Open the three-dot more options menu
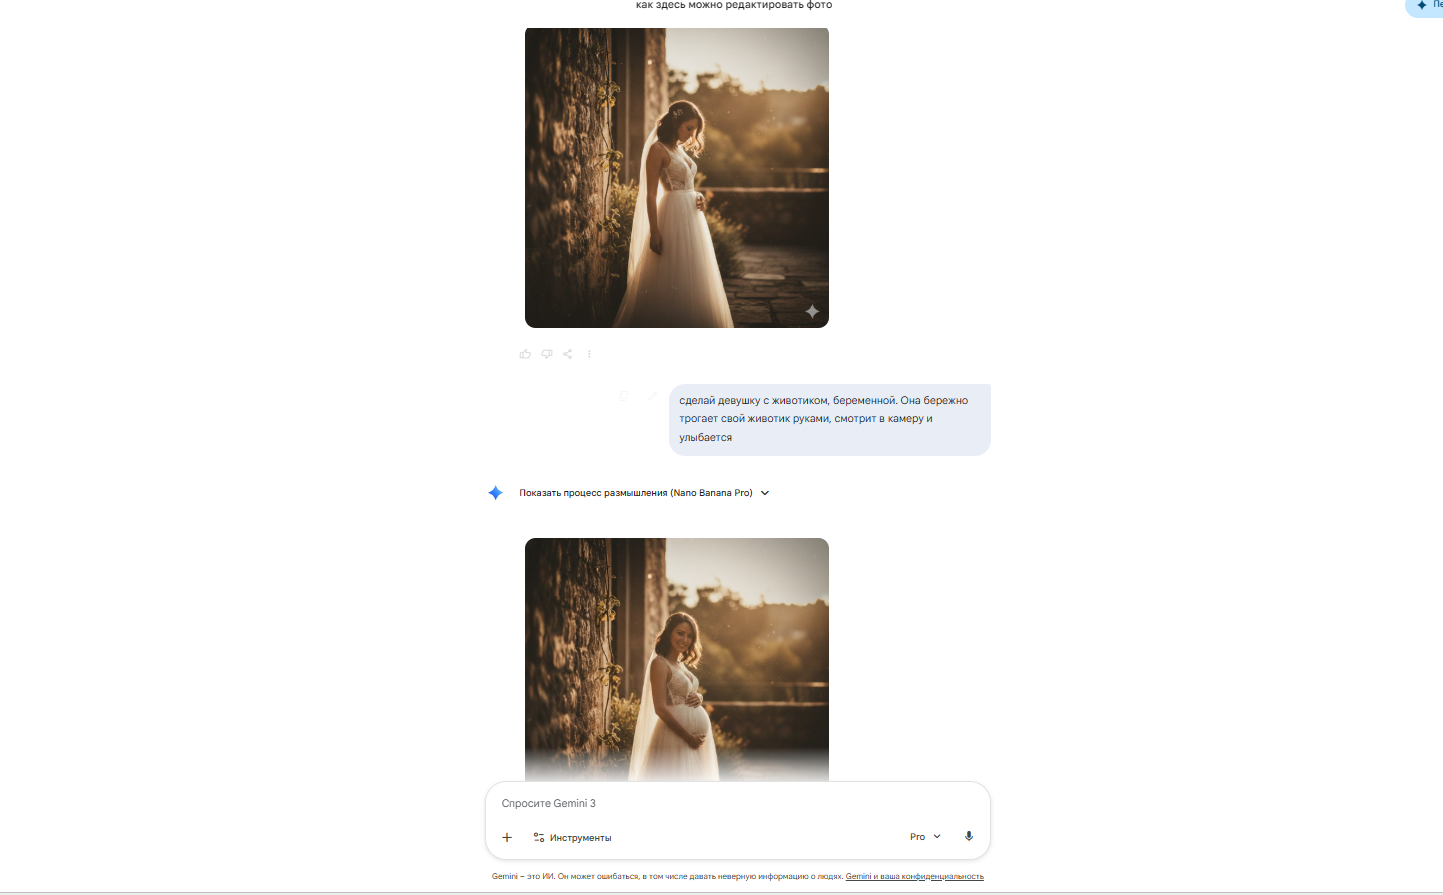1443x895 pixels. [x=589, y=354]
